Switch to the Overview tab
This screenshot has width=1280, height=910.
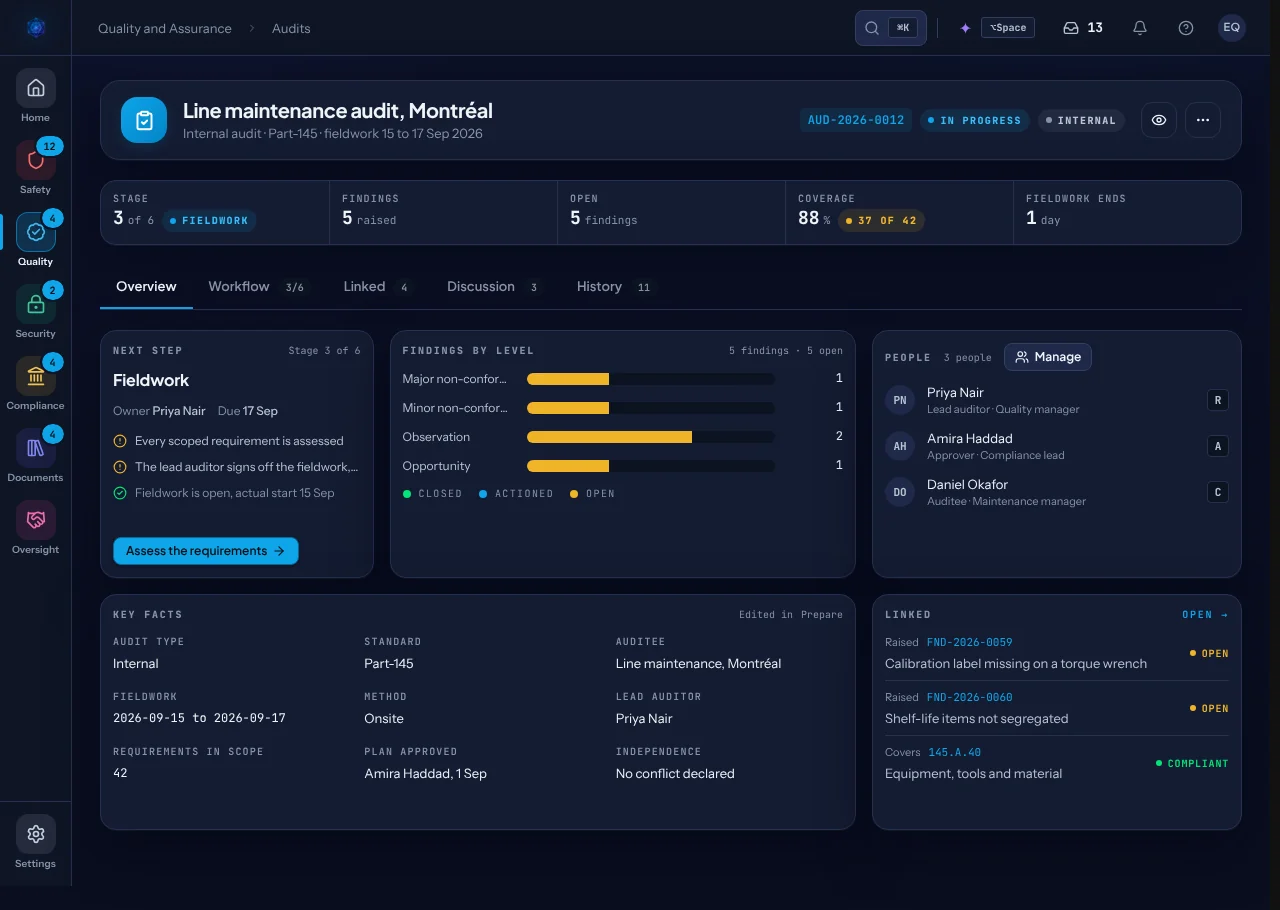(x=146, y=287)
